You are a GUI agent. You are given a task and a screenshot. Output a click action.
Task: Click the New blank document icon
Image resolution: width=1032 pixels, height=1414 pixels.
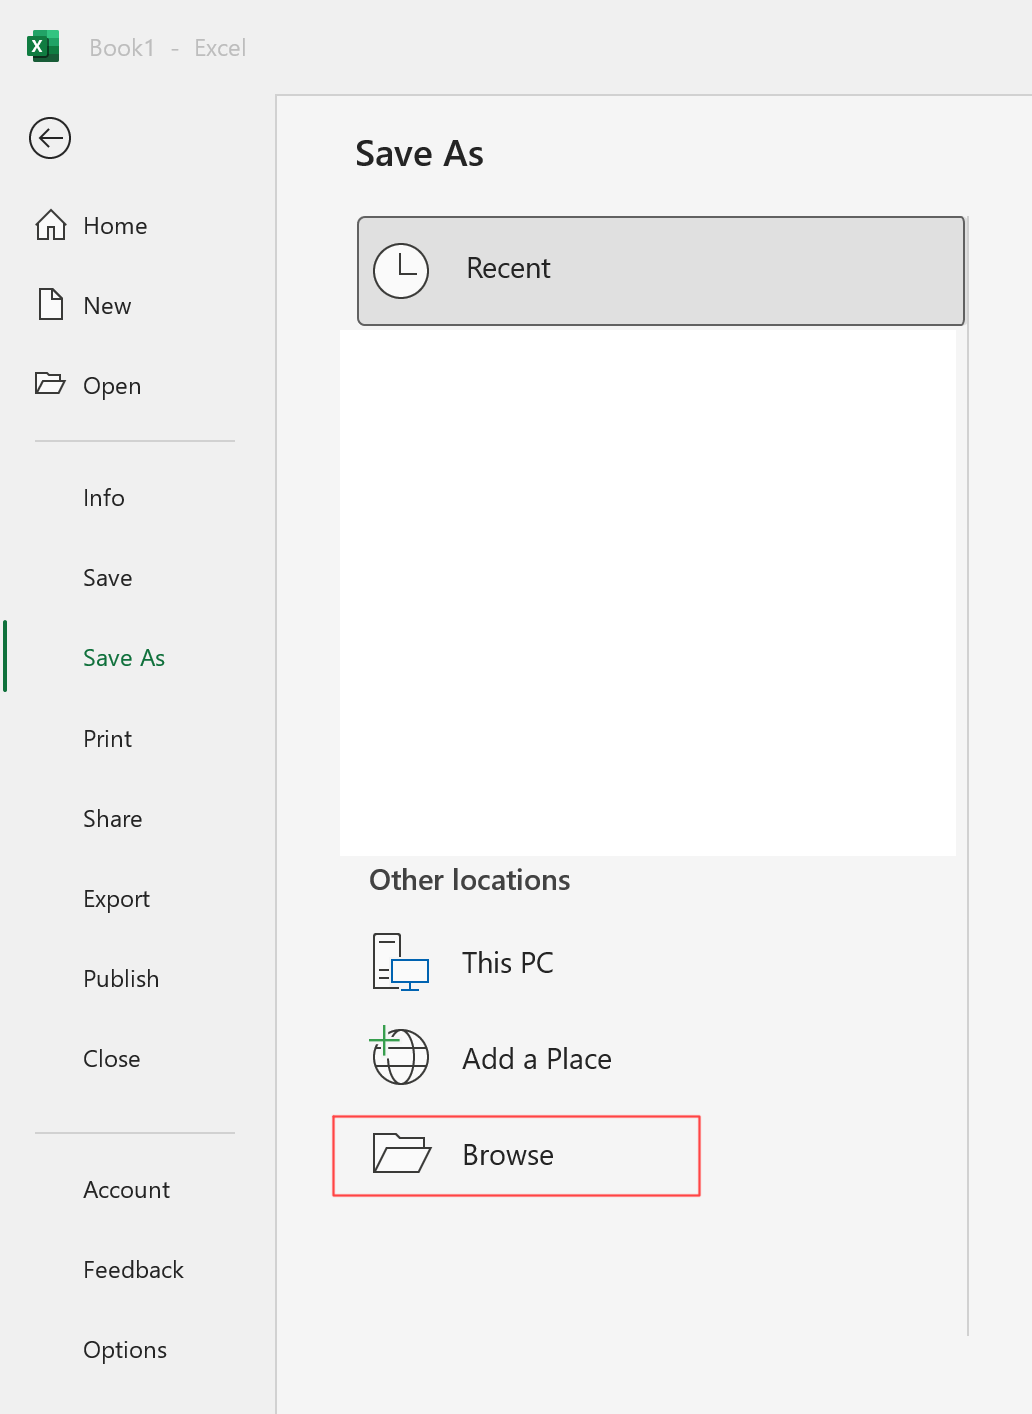[x=51, y=304]
